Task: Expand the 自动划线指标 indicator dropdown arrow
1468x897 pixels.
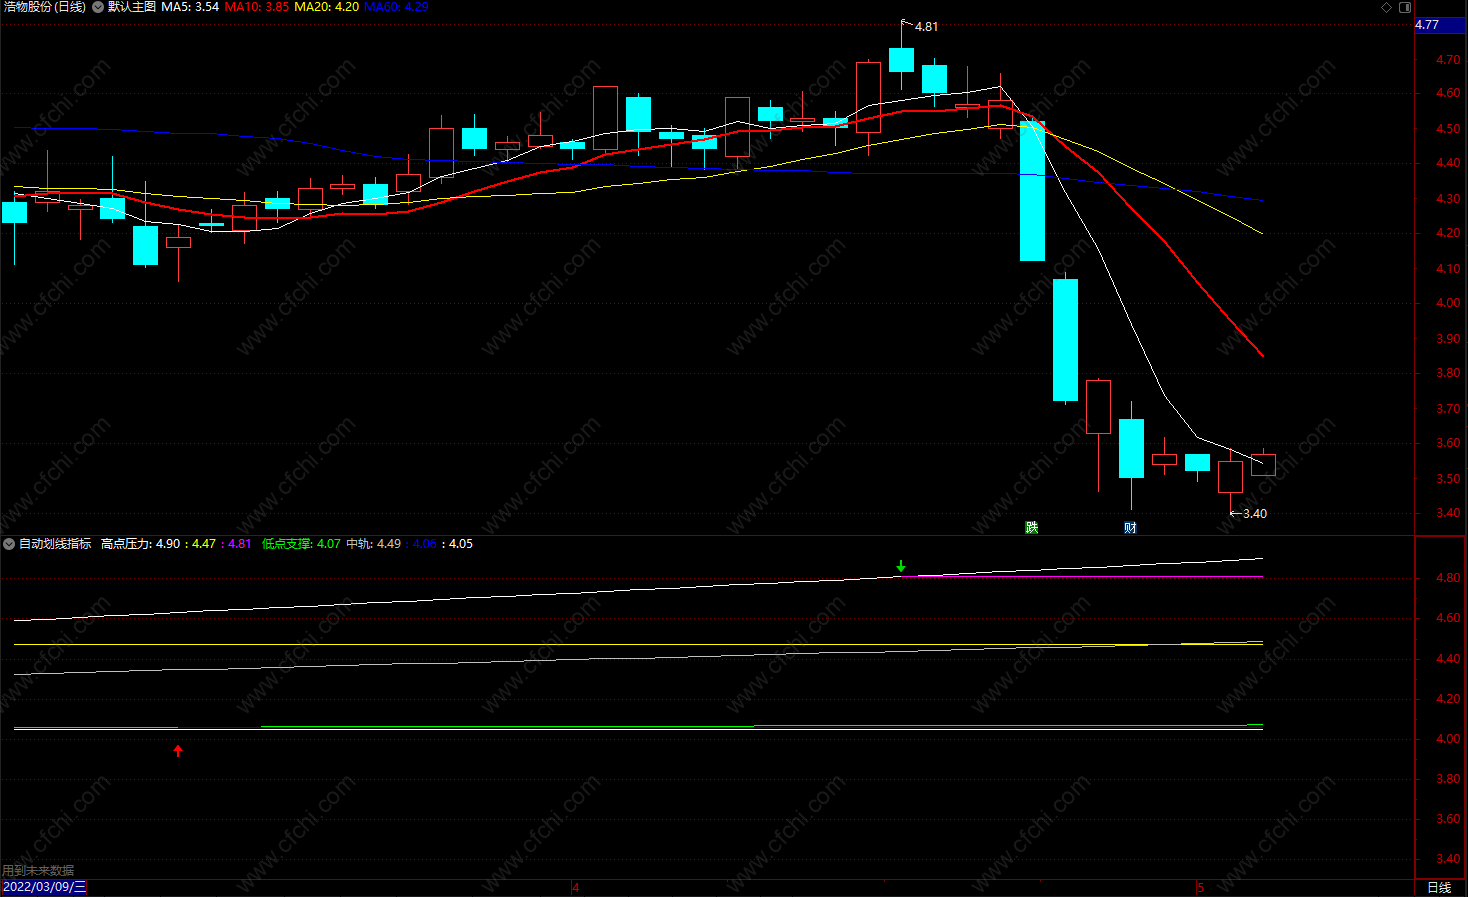Action: pos(9,544)
